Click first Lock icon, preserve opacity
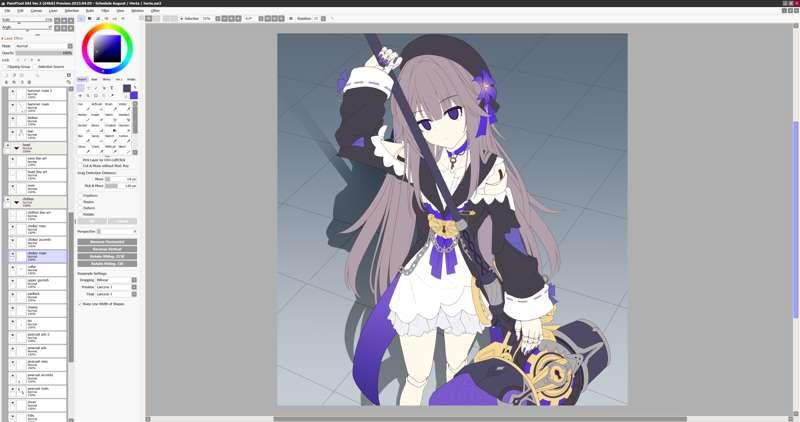The width and height of the screenshot is (800, 422). click(x=18, y=60)
